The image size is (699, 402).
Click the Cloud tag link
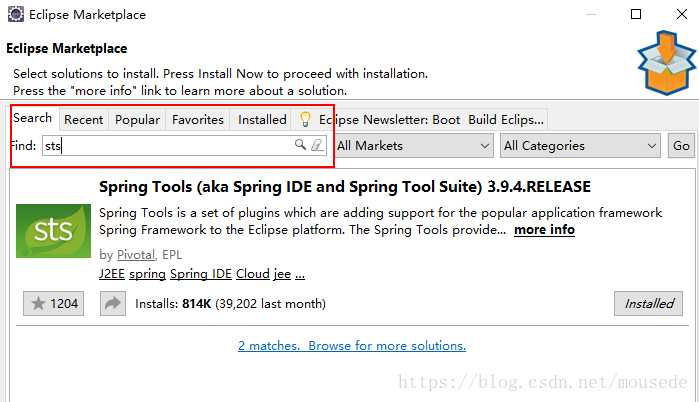click(253, 273)
